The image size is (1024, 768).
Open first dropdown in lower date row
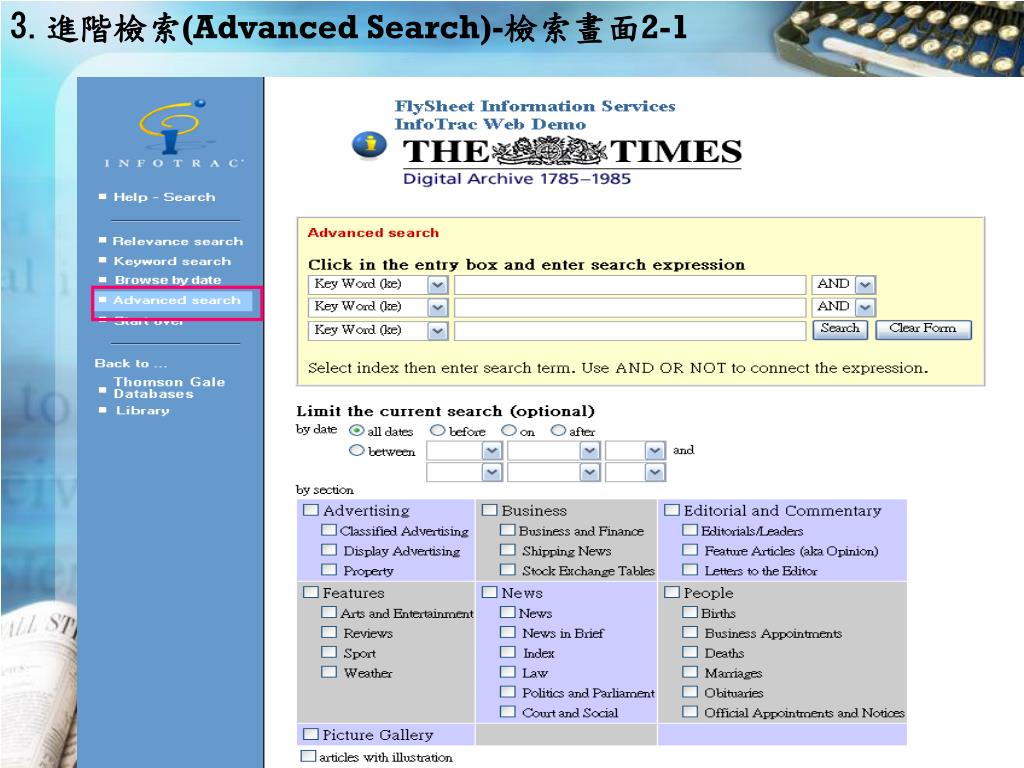coord(464,472)
